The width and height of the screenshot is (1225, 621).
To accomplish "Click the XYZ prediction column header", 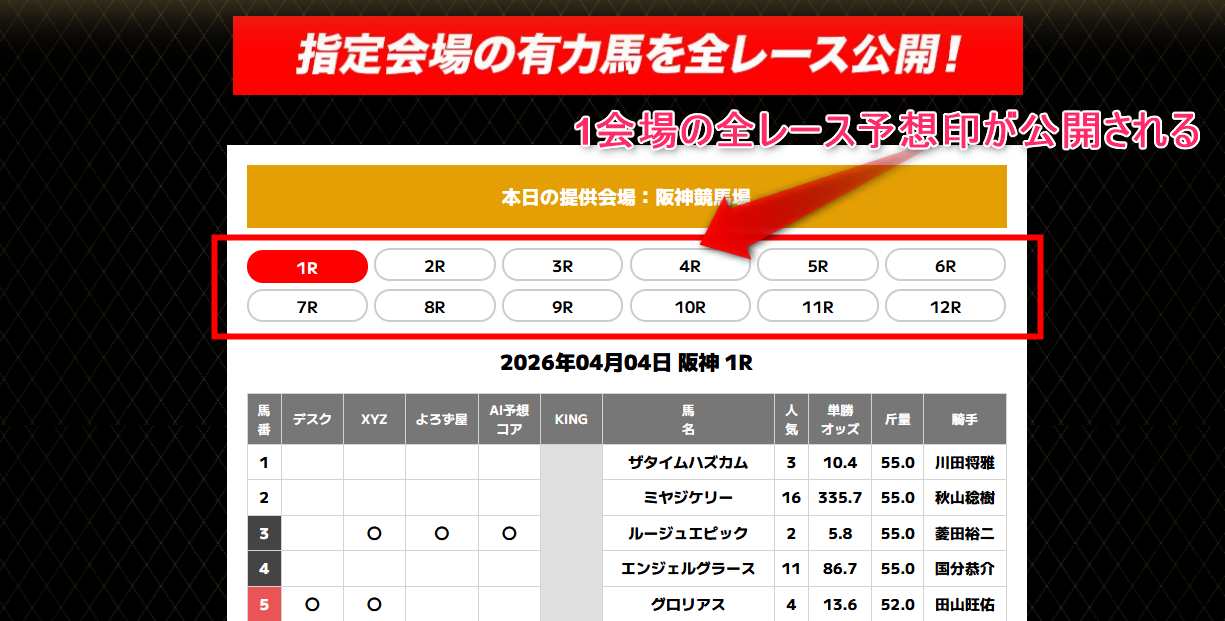I will coord(373,419).
